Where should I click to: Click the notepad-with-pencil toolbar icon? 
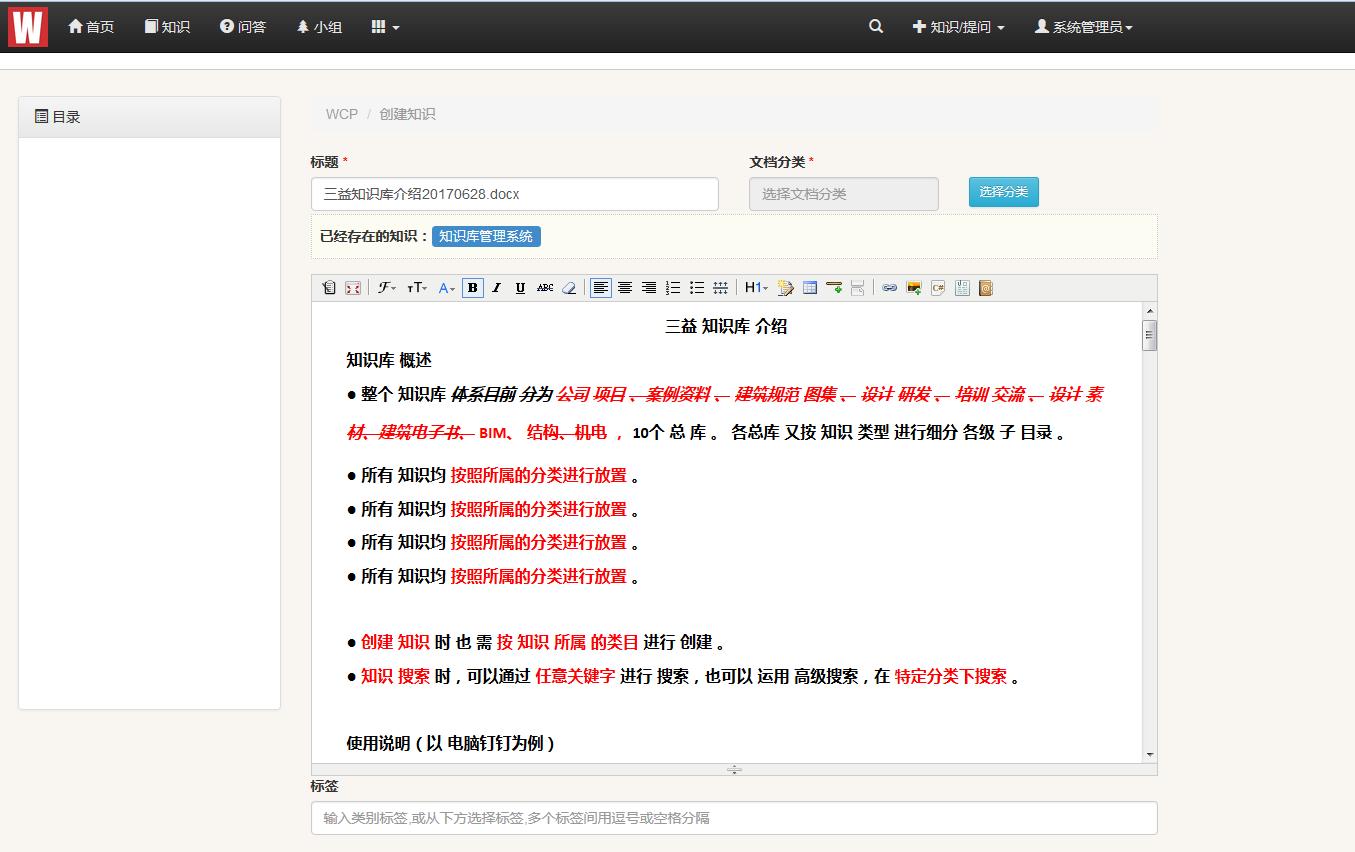click(x=786, y=288)
